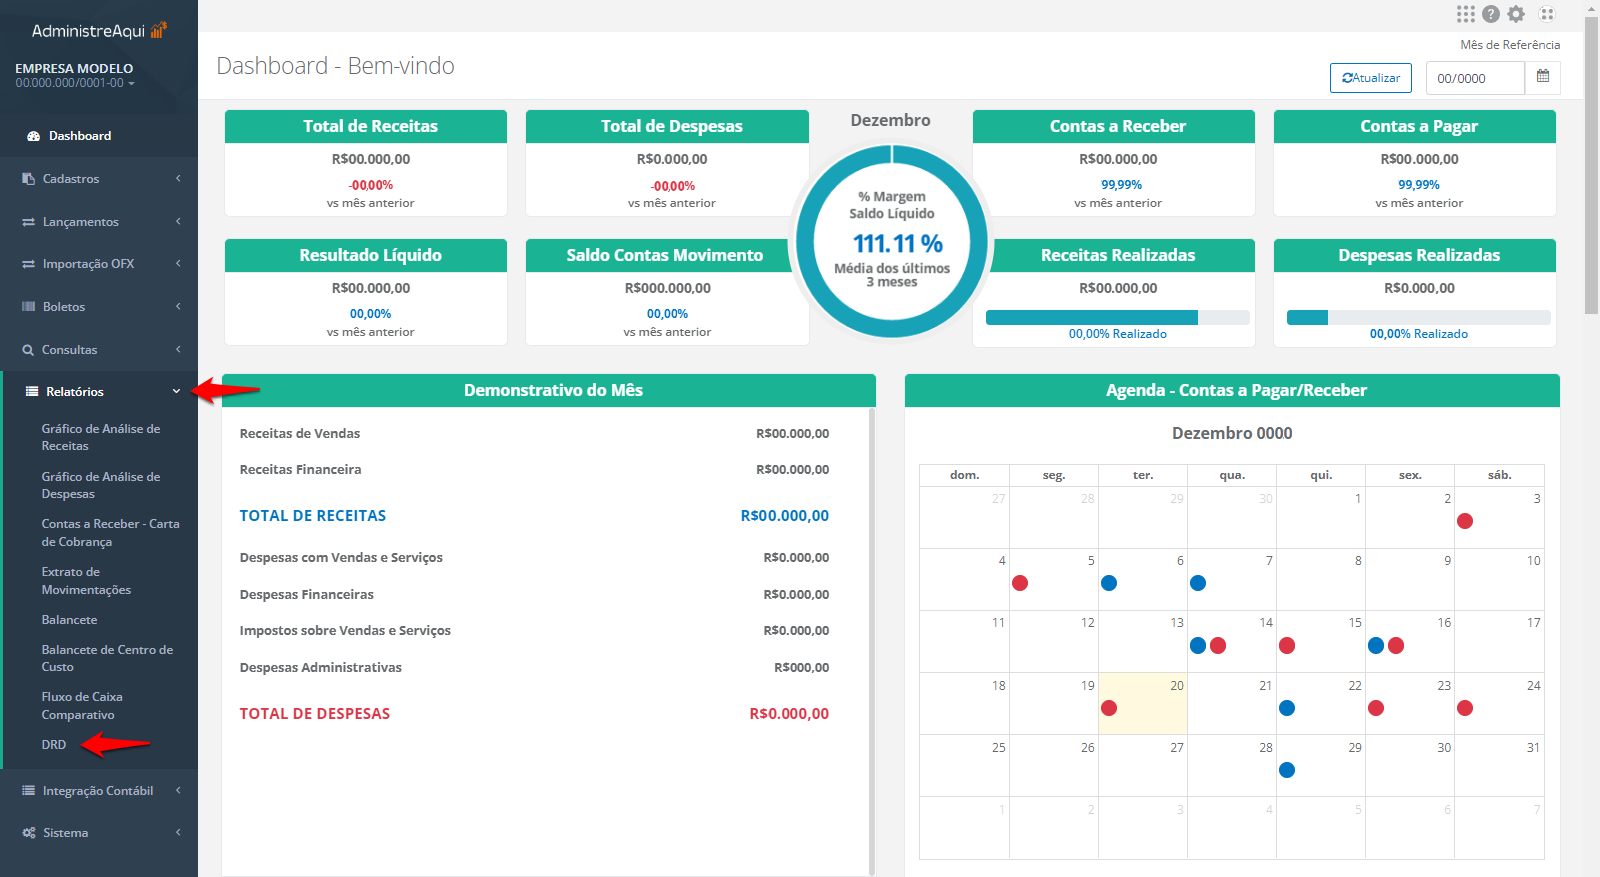
Task: Click the Sistema gears icon
Action: click(x=28, y=833)
